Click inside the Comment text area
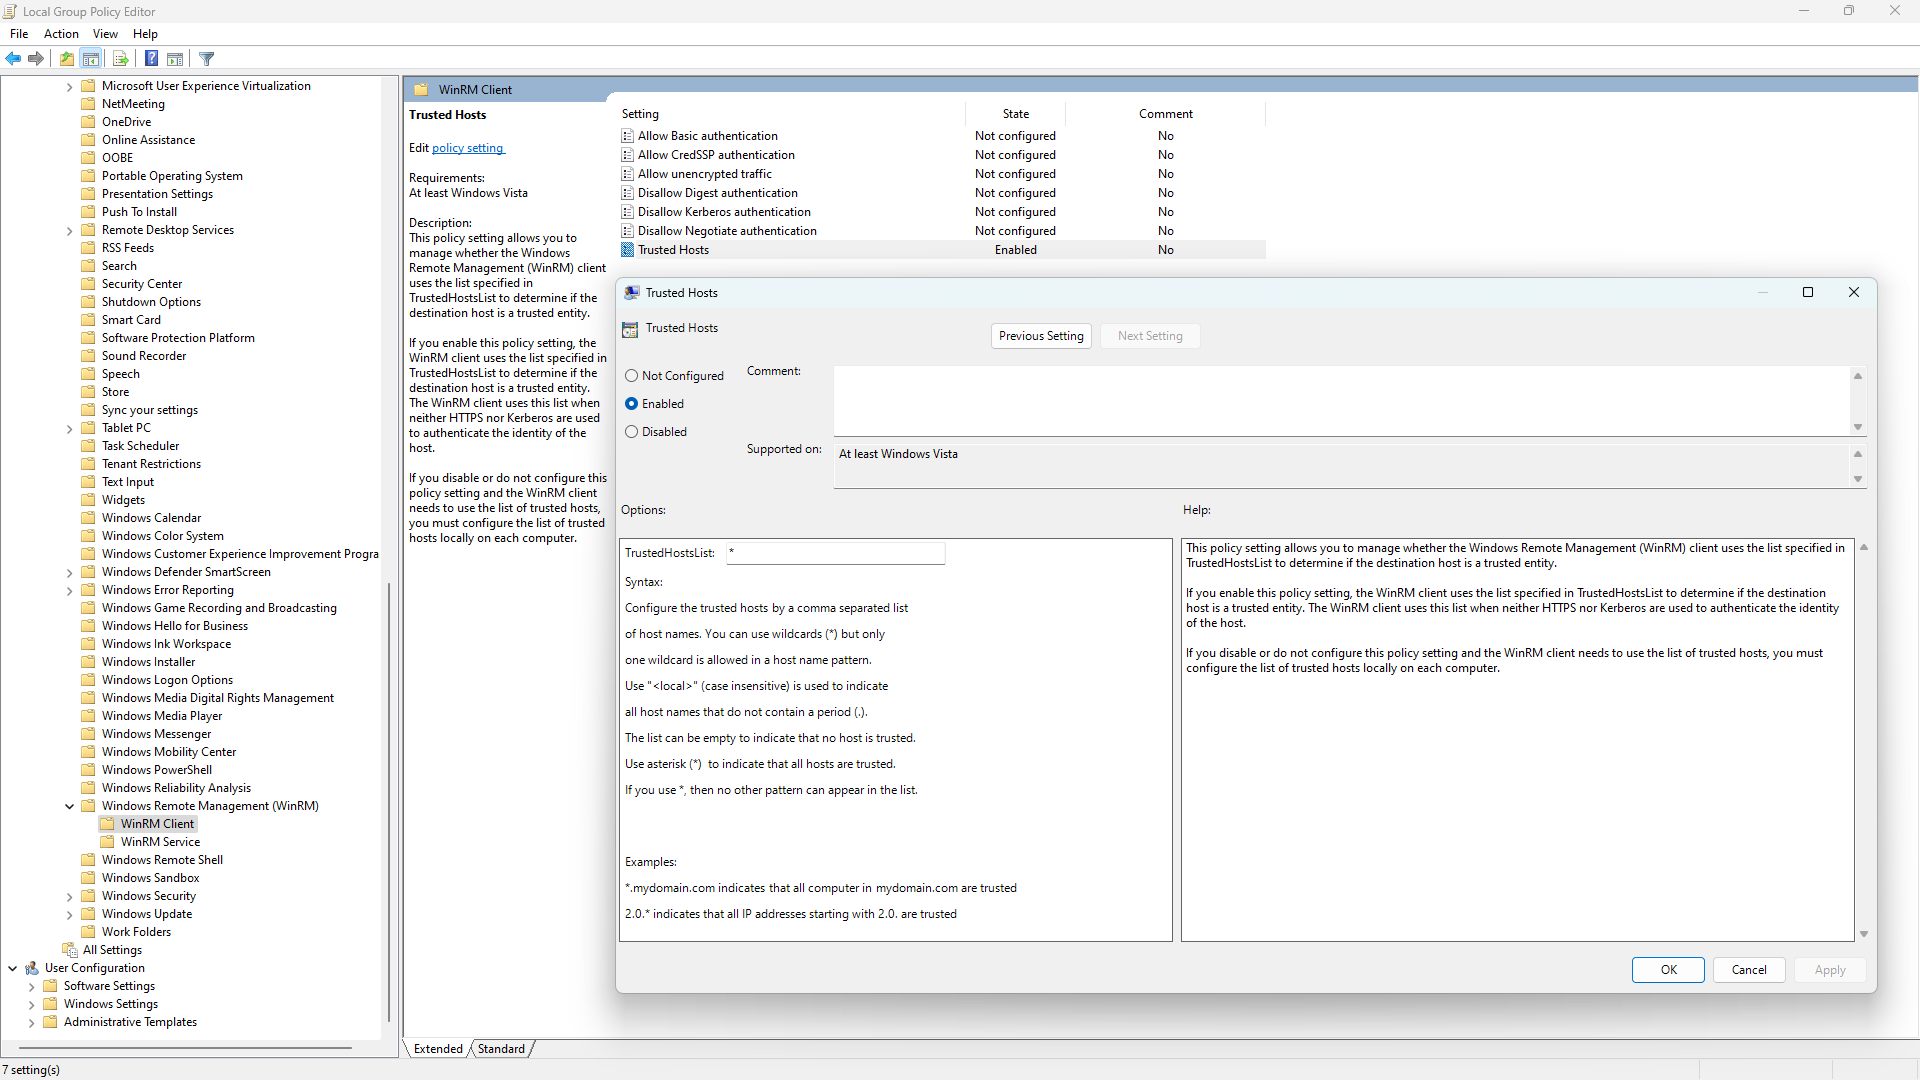Screen dimensions: 1920x1080 coord(1342,401)
